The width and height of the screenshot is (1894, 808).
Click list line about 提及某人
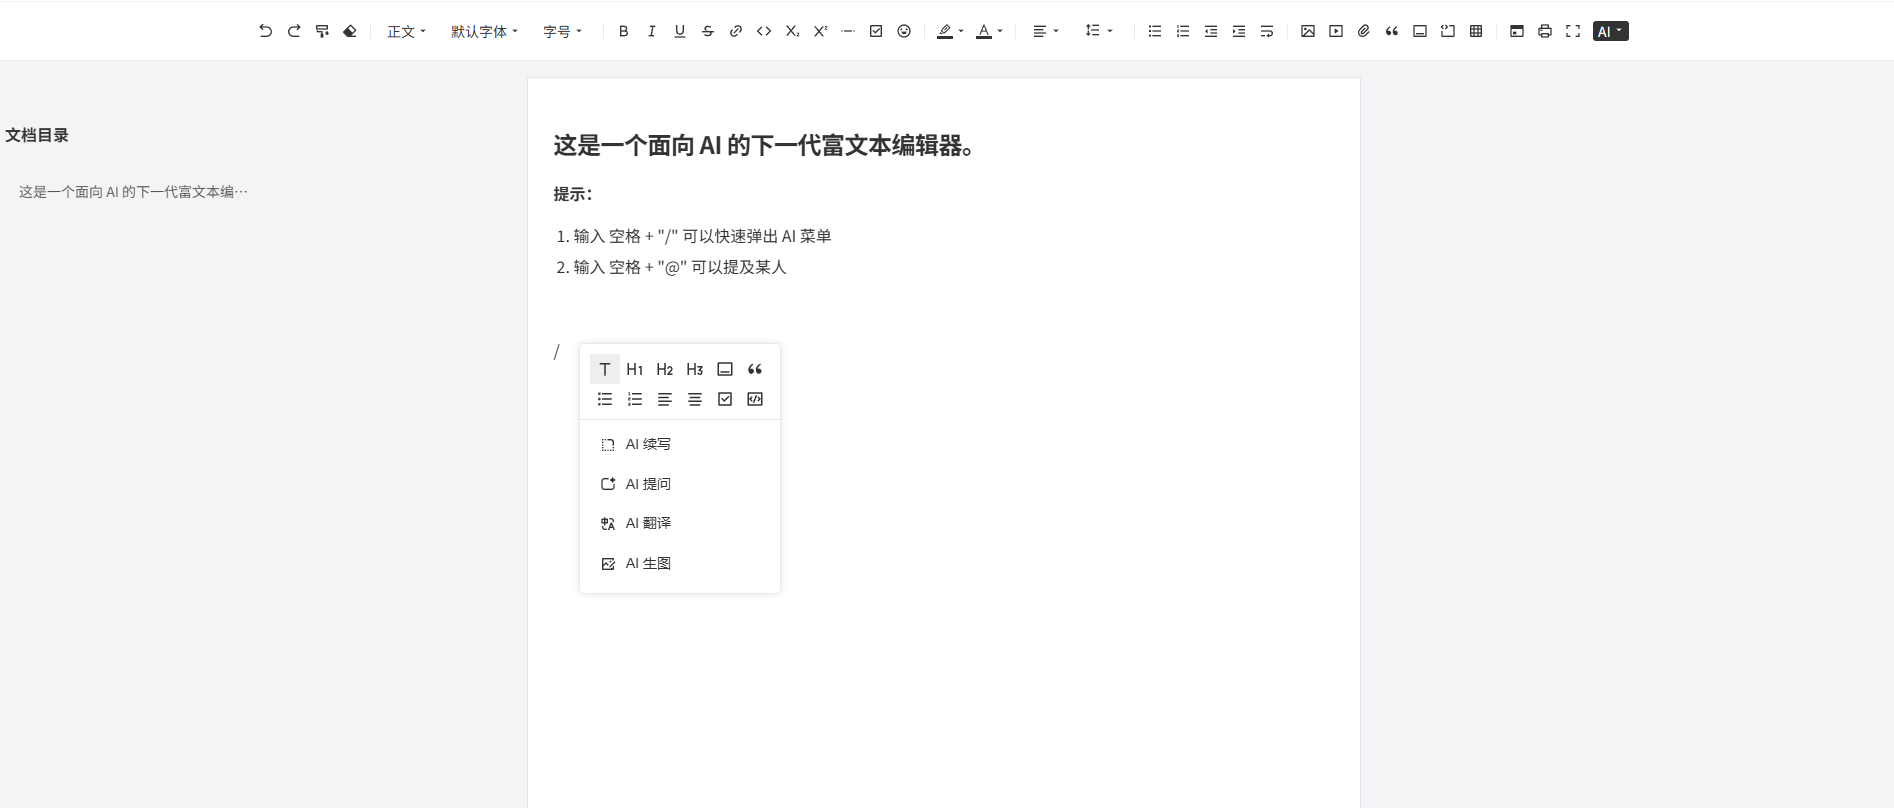[680, 267]
